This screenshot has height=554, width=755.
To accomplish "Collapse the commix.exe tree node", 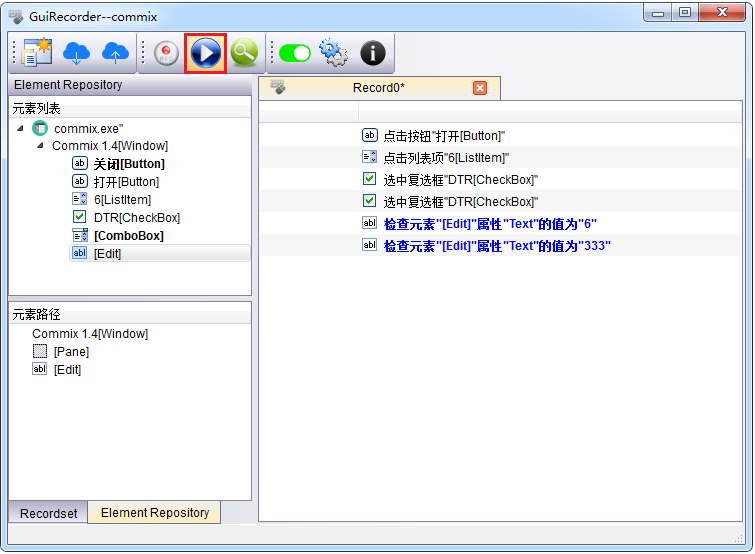I will coord(21,129).
